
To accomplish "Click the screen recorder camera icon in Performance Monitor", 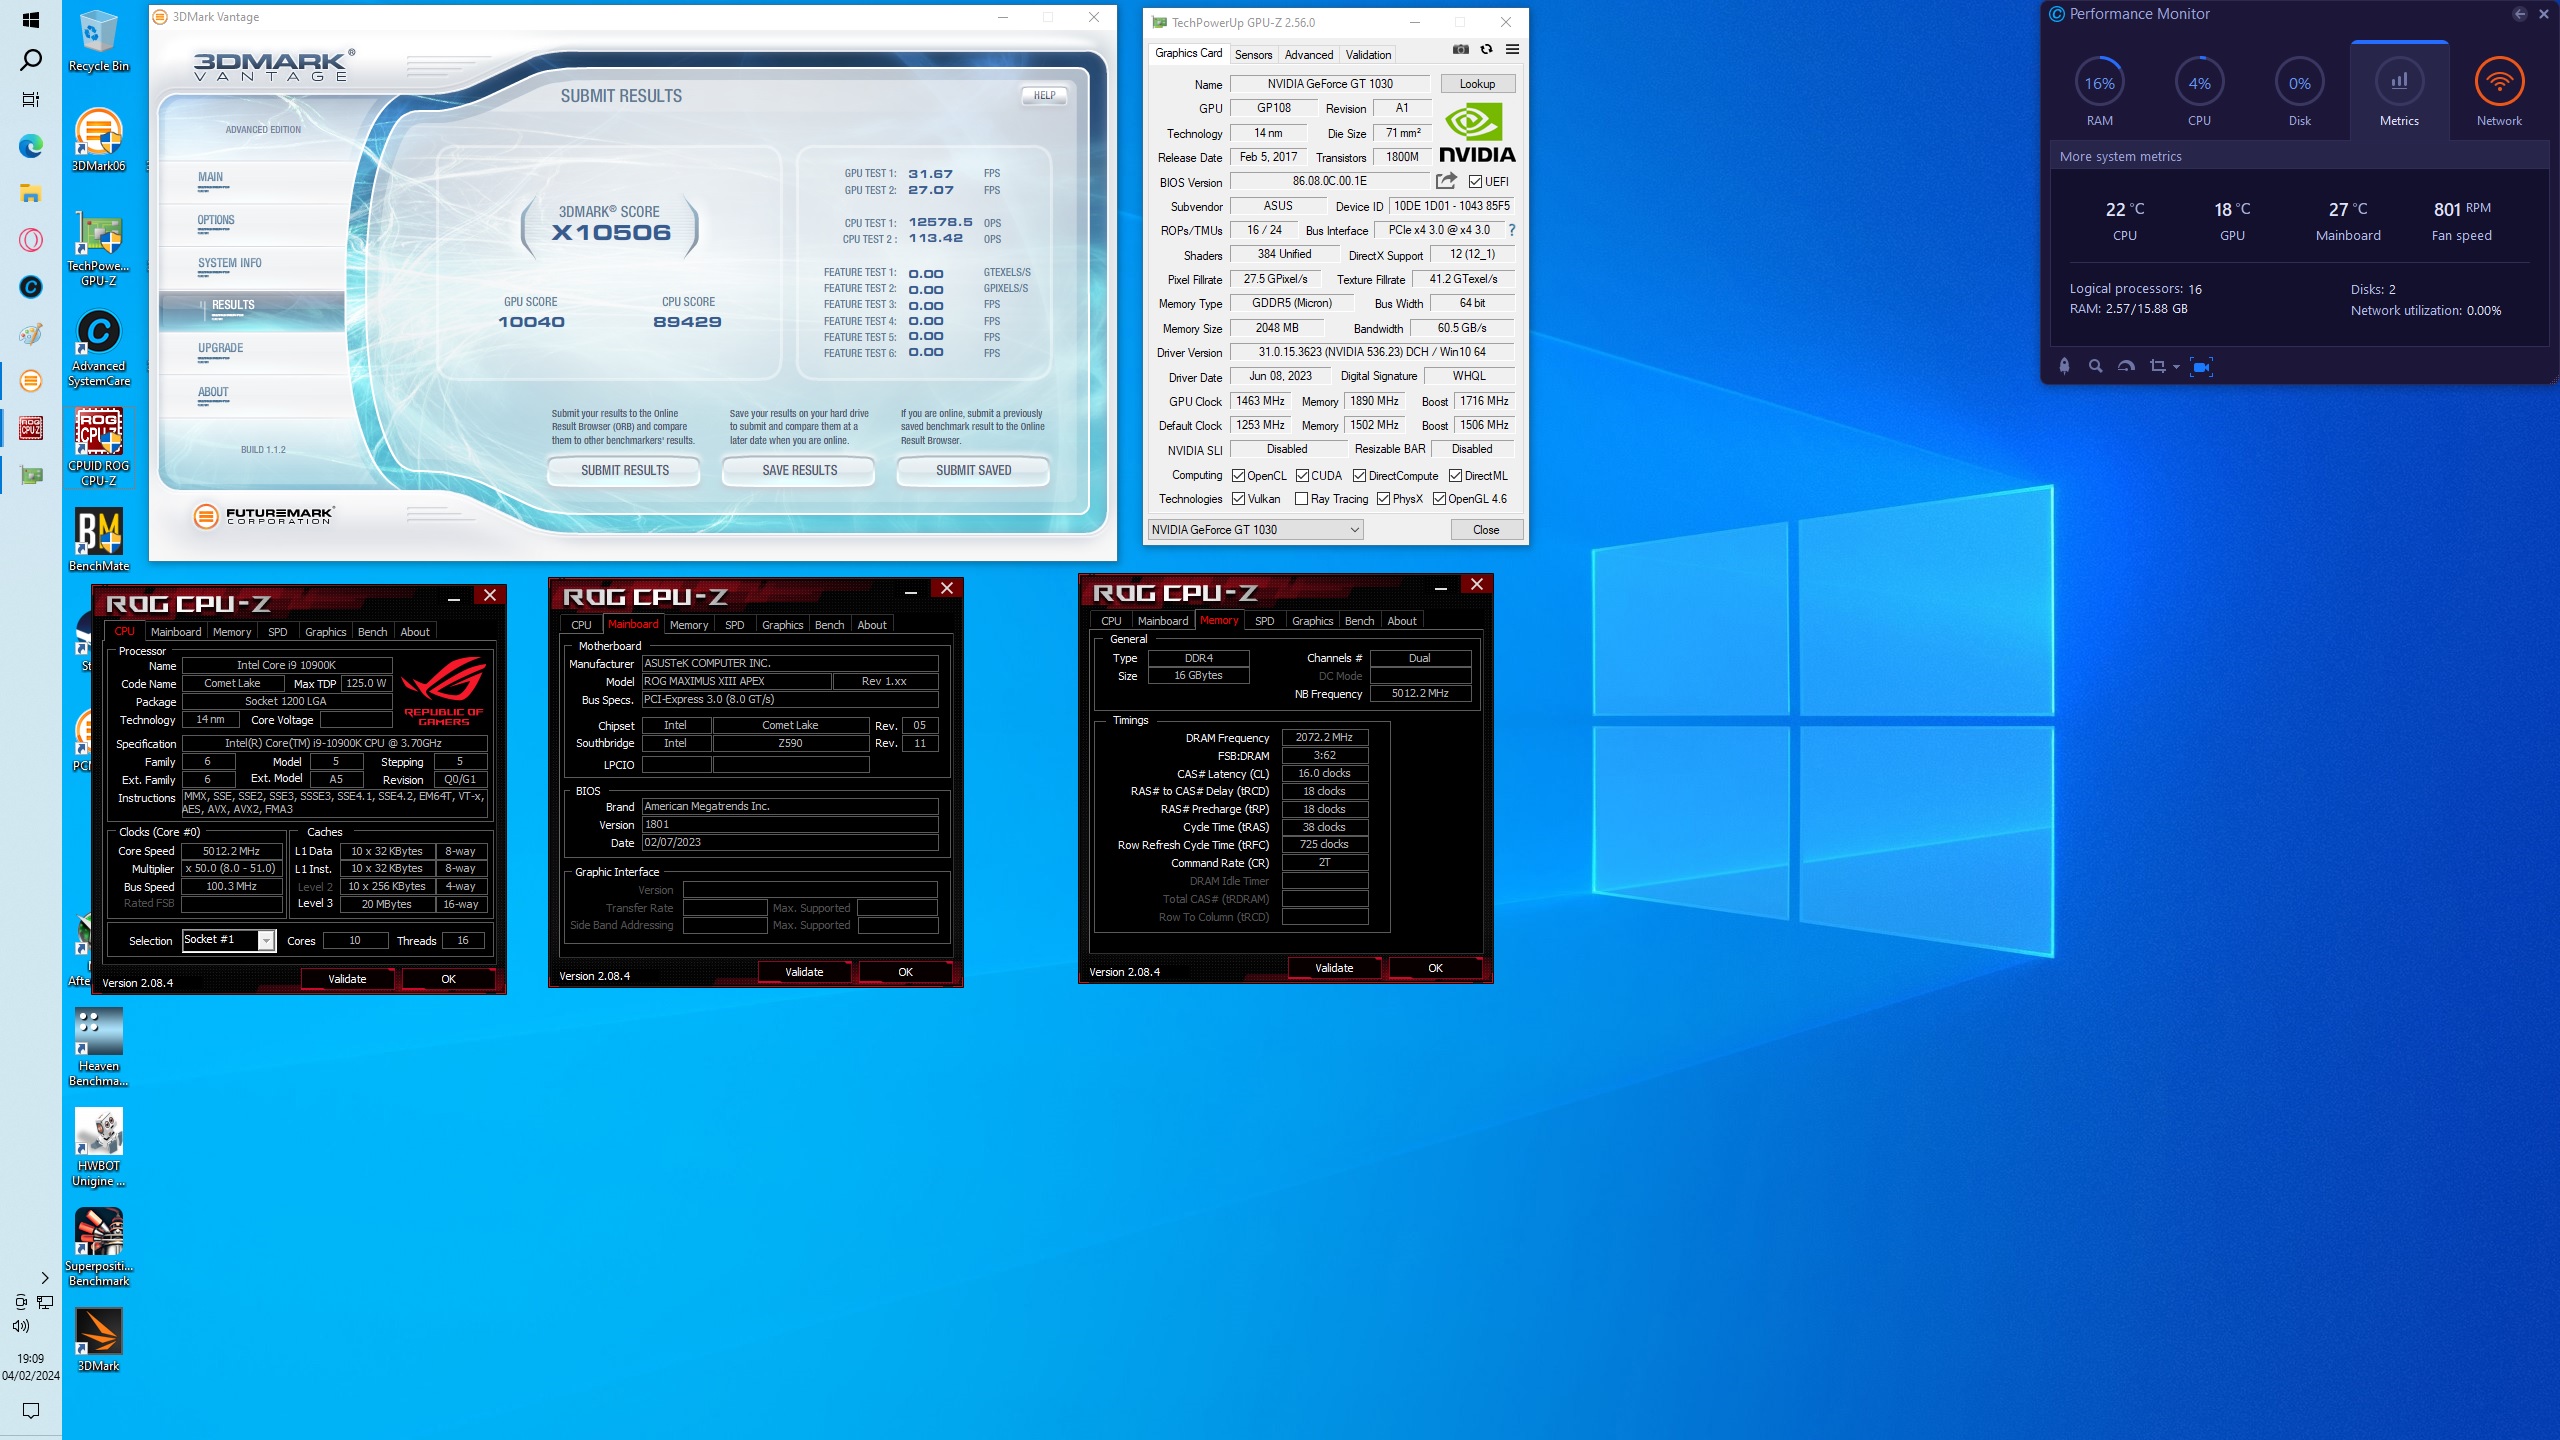I will [x=2201, y=367].
